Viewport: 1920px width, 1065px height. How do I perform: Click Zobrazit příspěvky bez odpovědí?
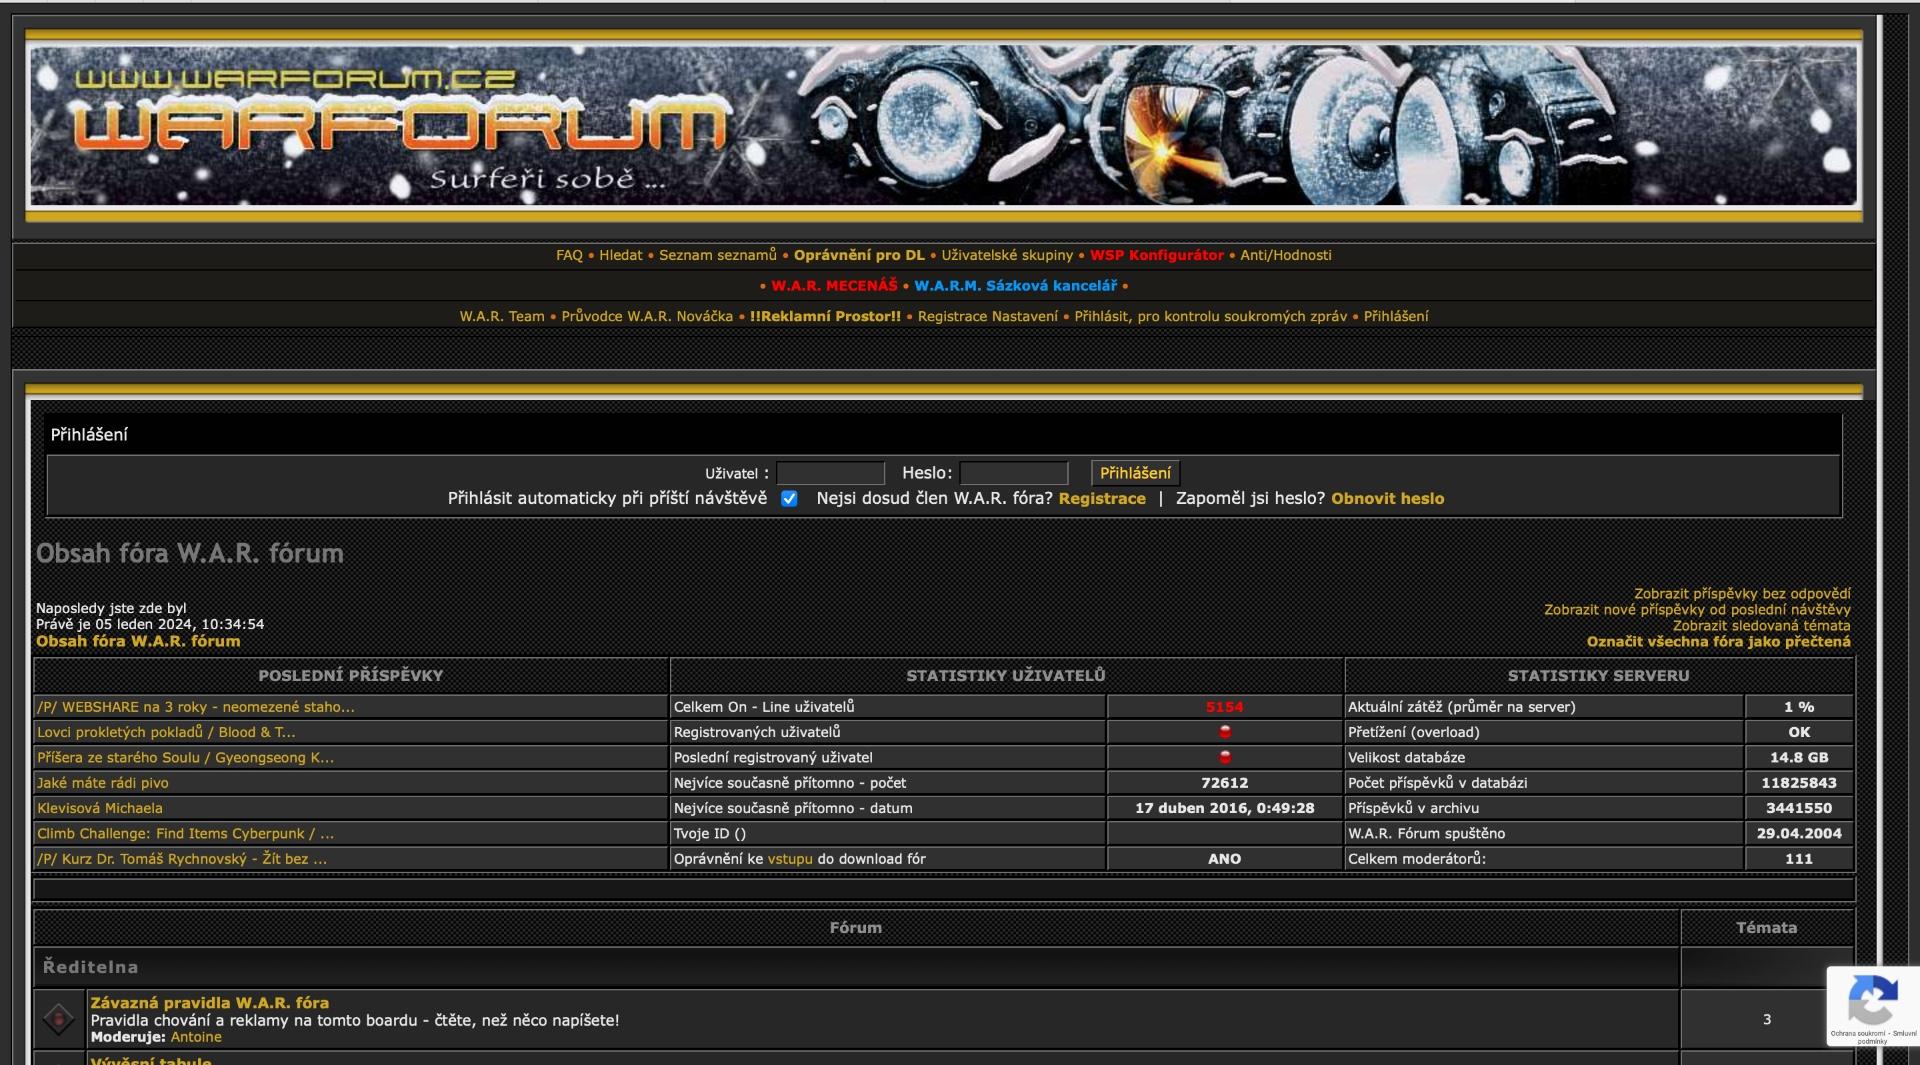pyautogui.click(x=1742, y=594)
